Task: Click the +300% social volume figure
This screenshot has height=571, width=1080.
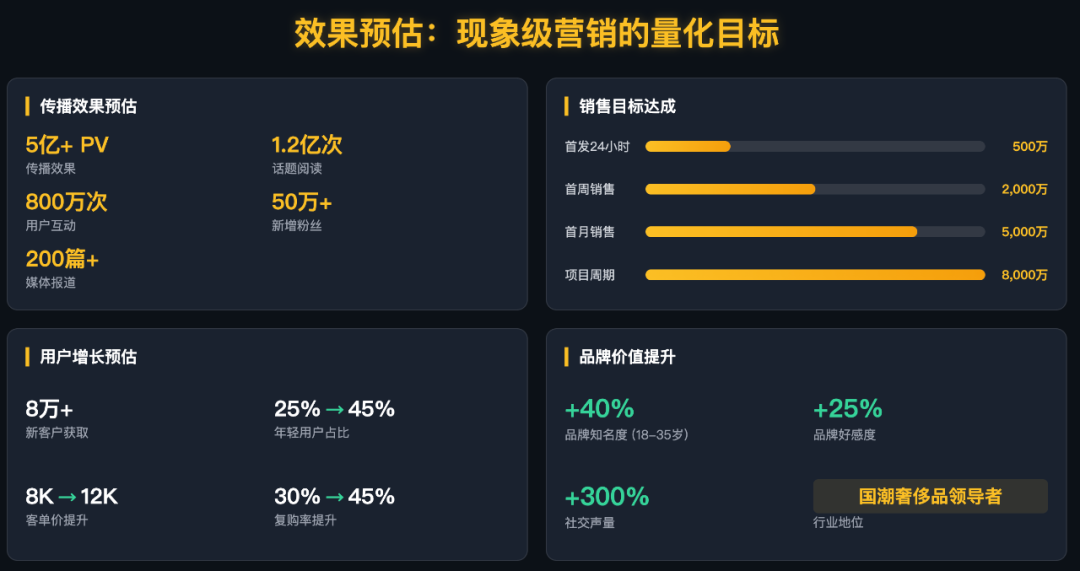Action: [607, 497]
